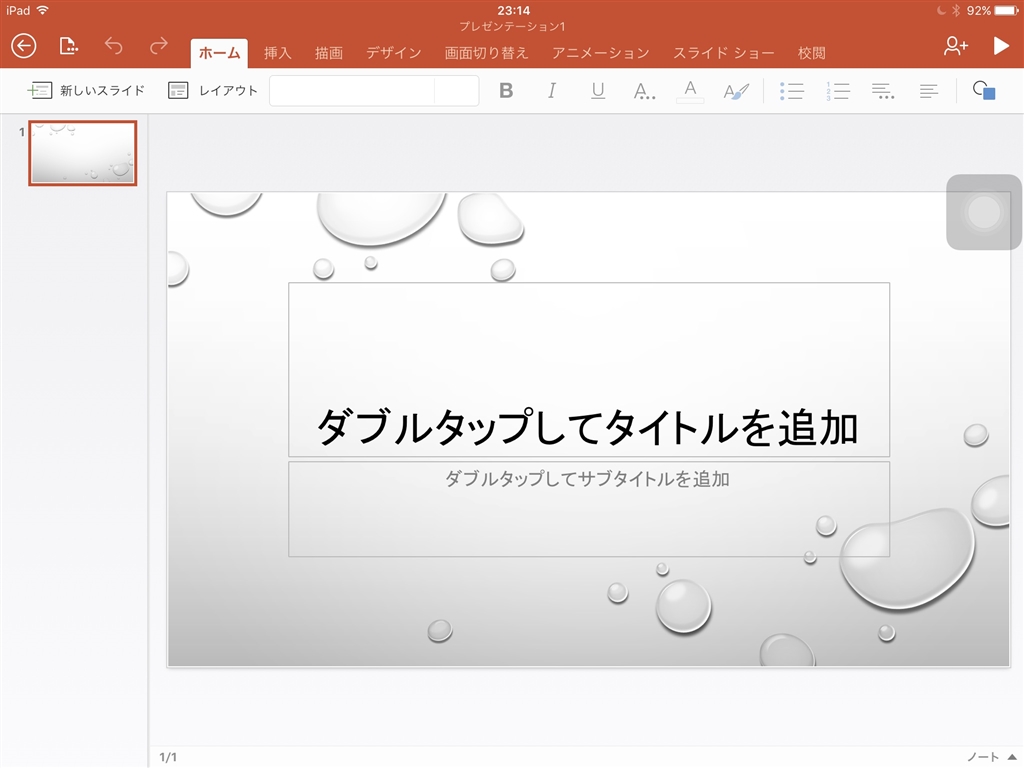Redo the last action
The width and height of the screenshot is (1024, 768).
coord(158,46)
